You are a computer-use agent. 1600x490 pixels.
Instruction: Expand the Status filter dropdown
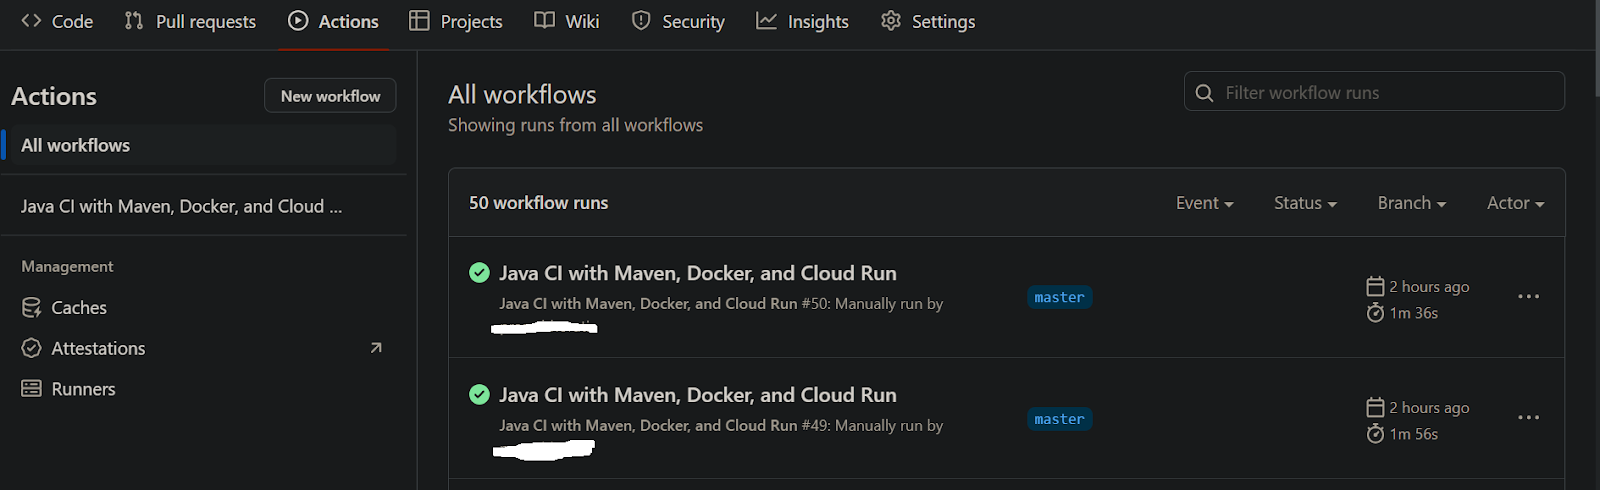click(x=1305, y=203)
